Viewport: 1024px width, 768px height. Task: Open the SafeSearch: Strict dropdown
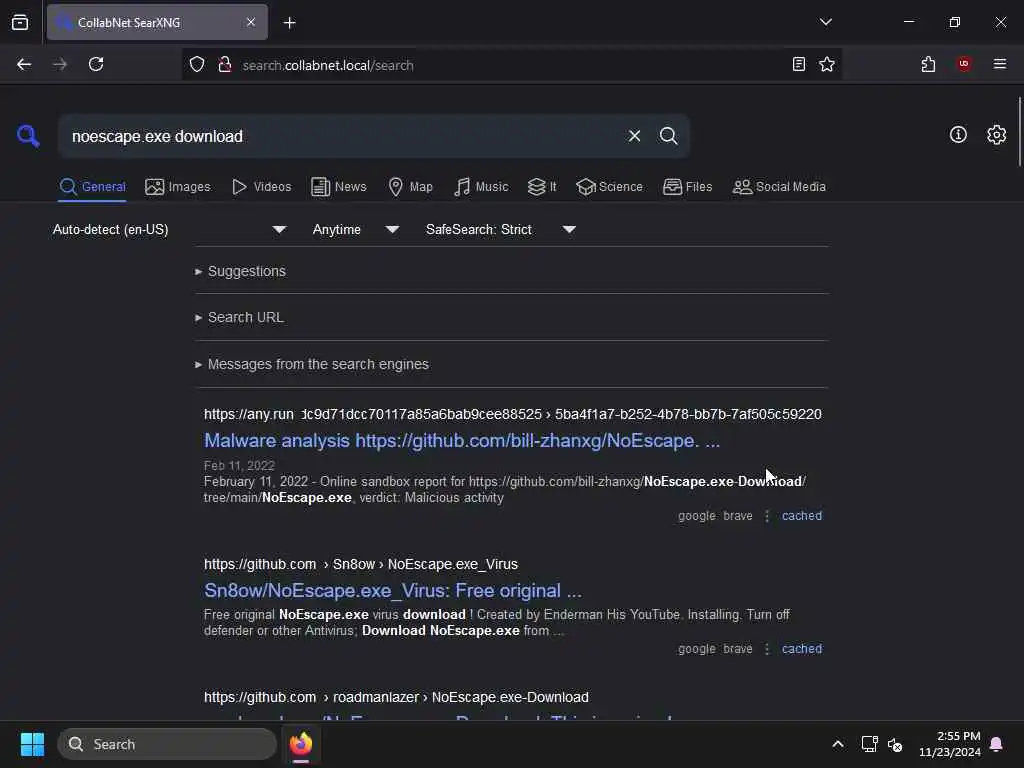pyautogui.click(x=501, y=230)
